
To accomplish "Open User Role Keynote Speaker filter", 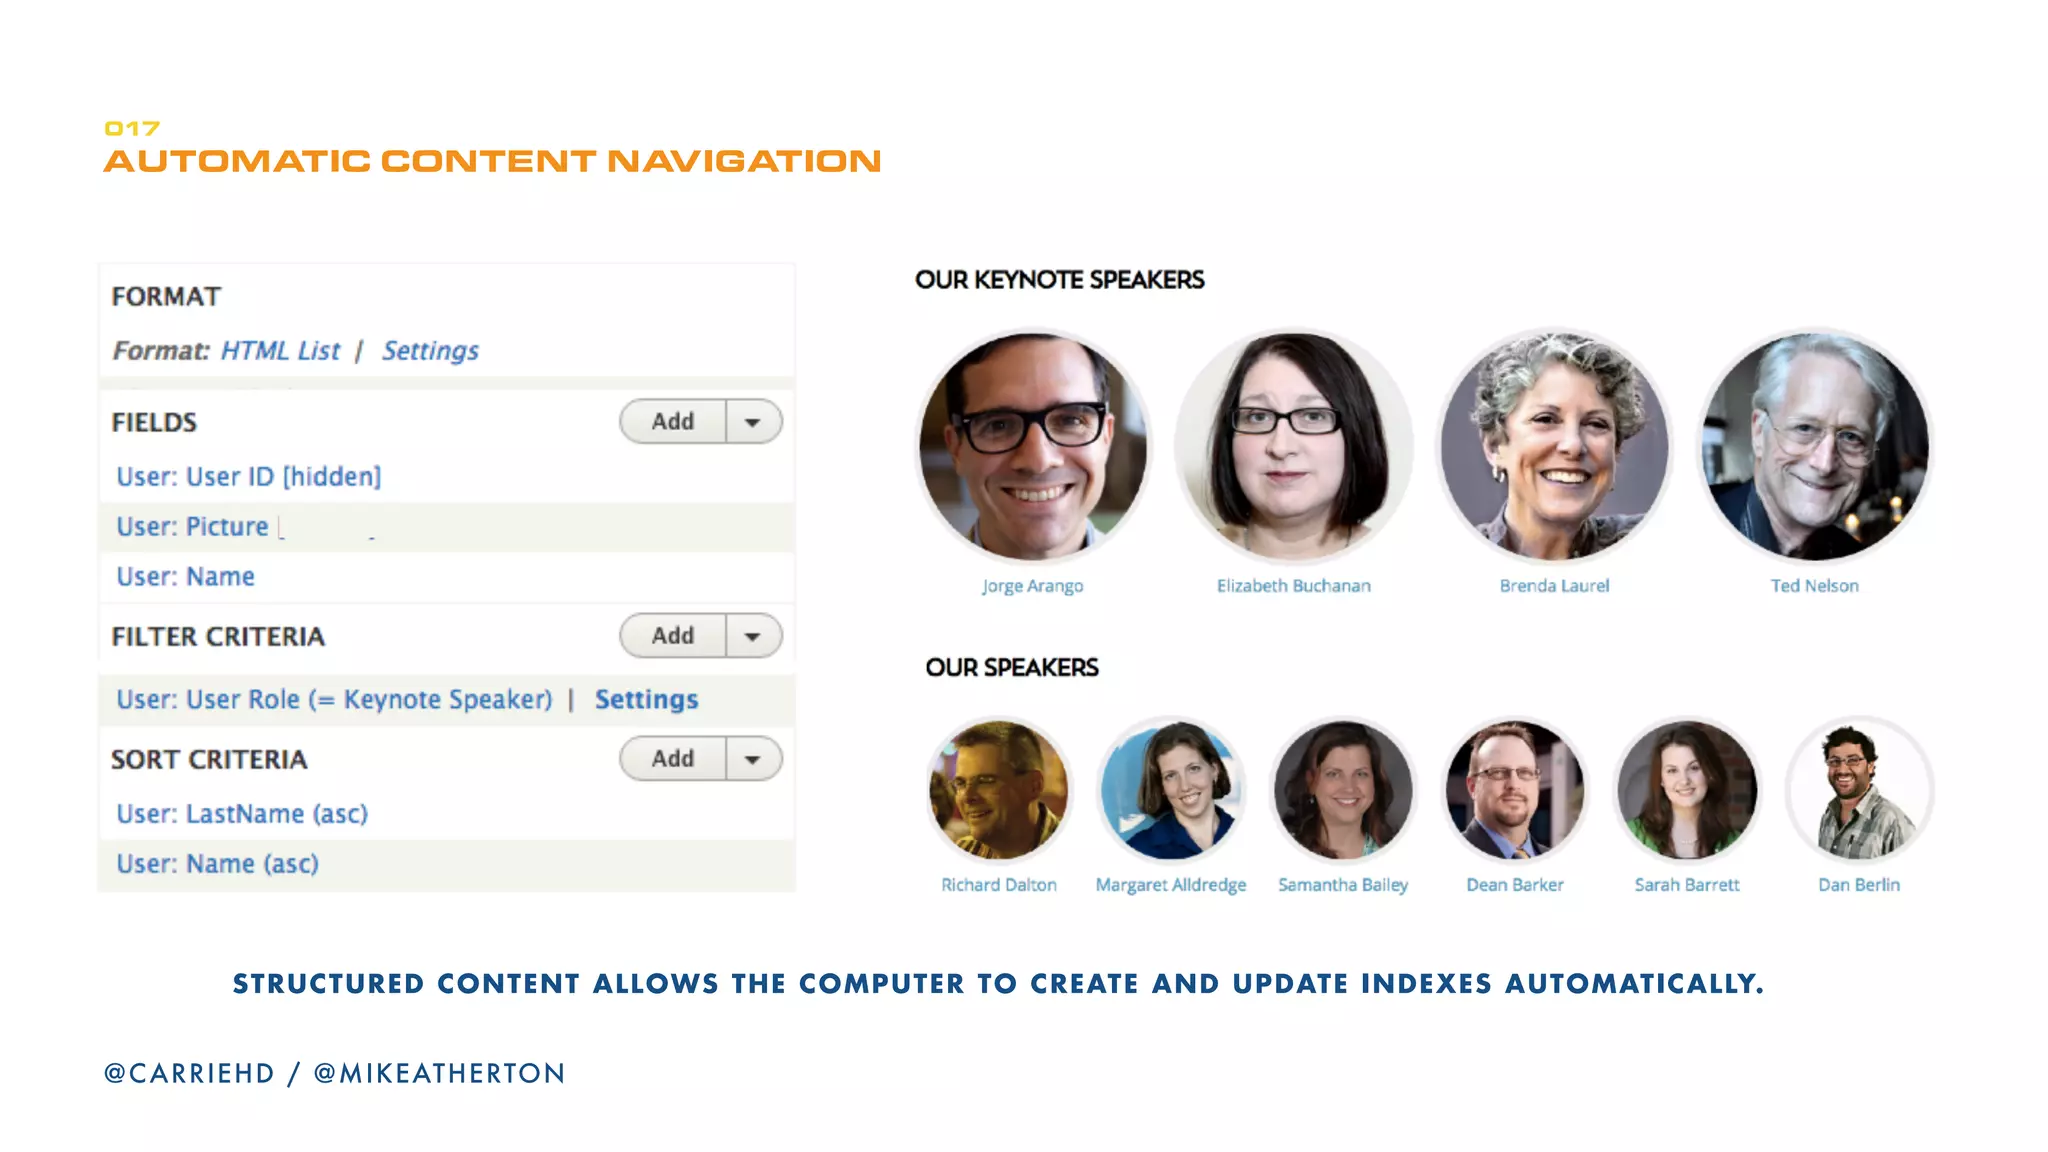I will [334, 700].
